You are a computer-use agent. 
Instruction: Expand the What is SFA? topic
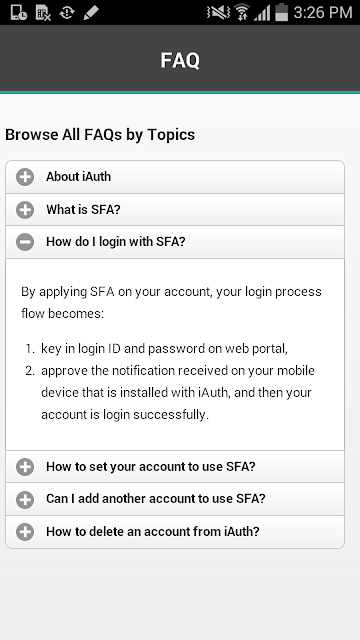[175, 210]
